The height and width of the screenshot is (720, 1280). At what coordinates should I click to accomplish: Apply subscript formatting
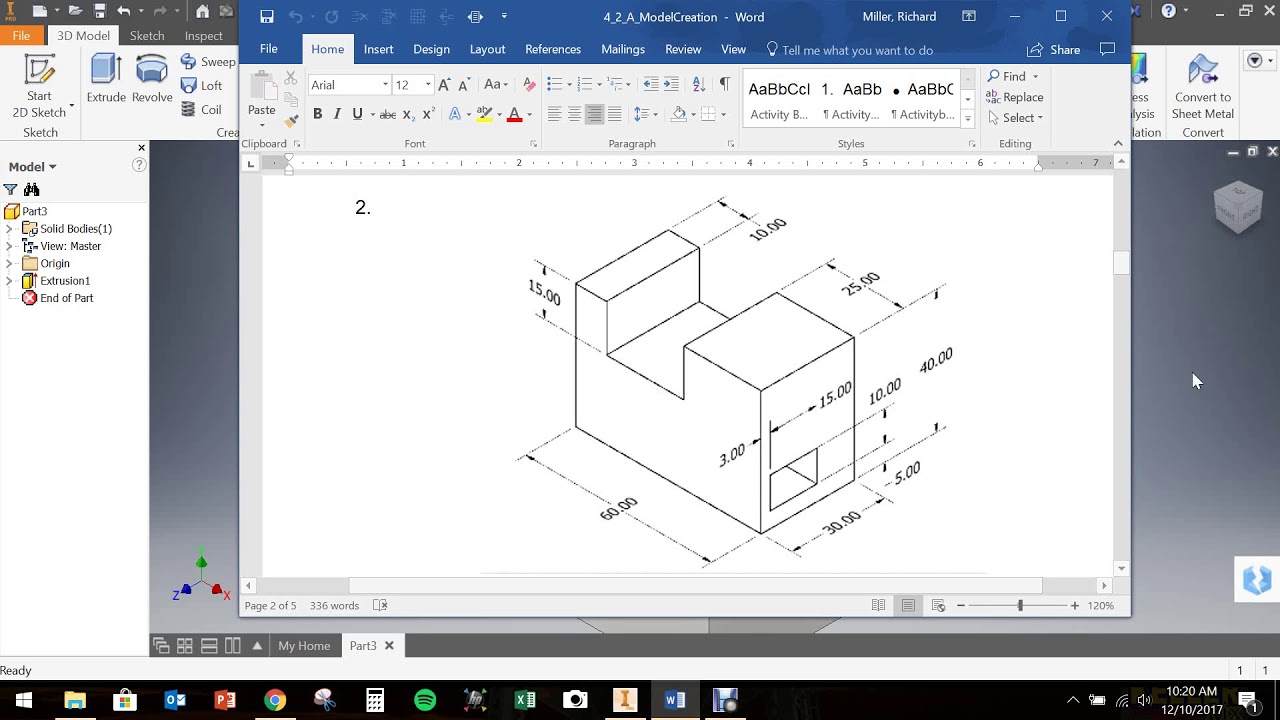tap(410, 114)
